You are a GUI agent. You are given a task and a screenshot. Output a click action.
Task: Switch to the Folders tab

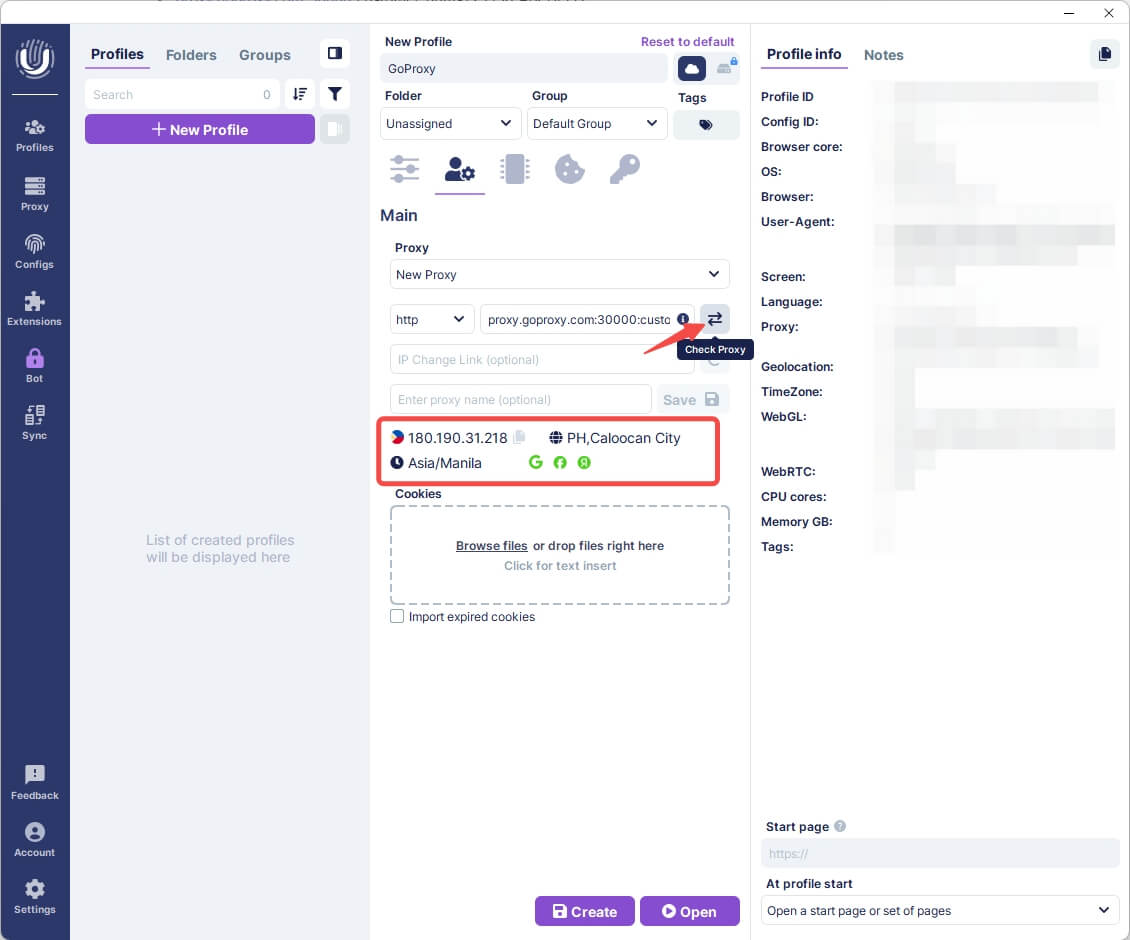pos(191,55)
